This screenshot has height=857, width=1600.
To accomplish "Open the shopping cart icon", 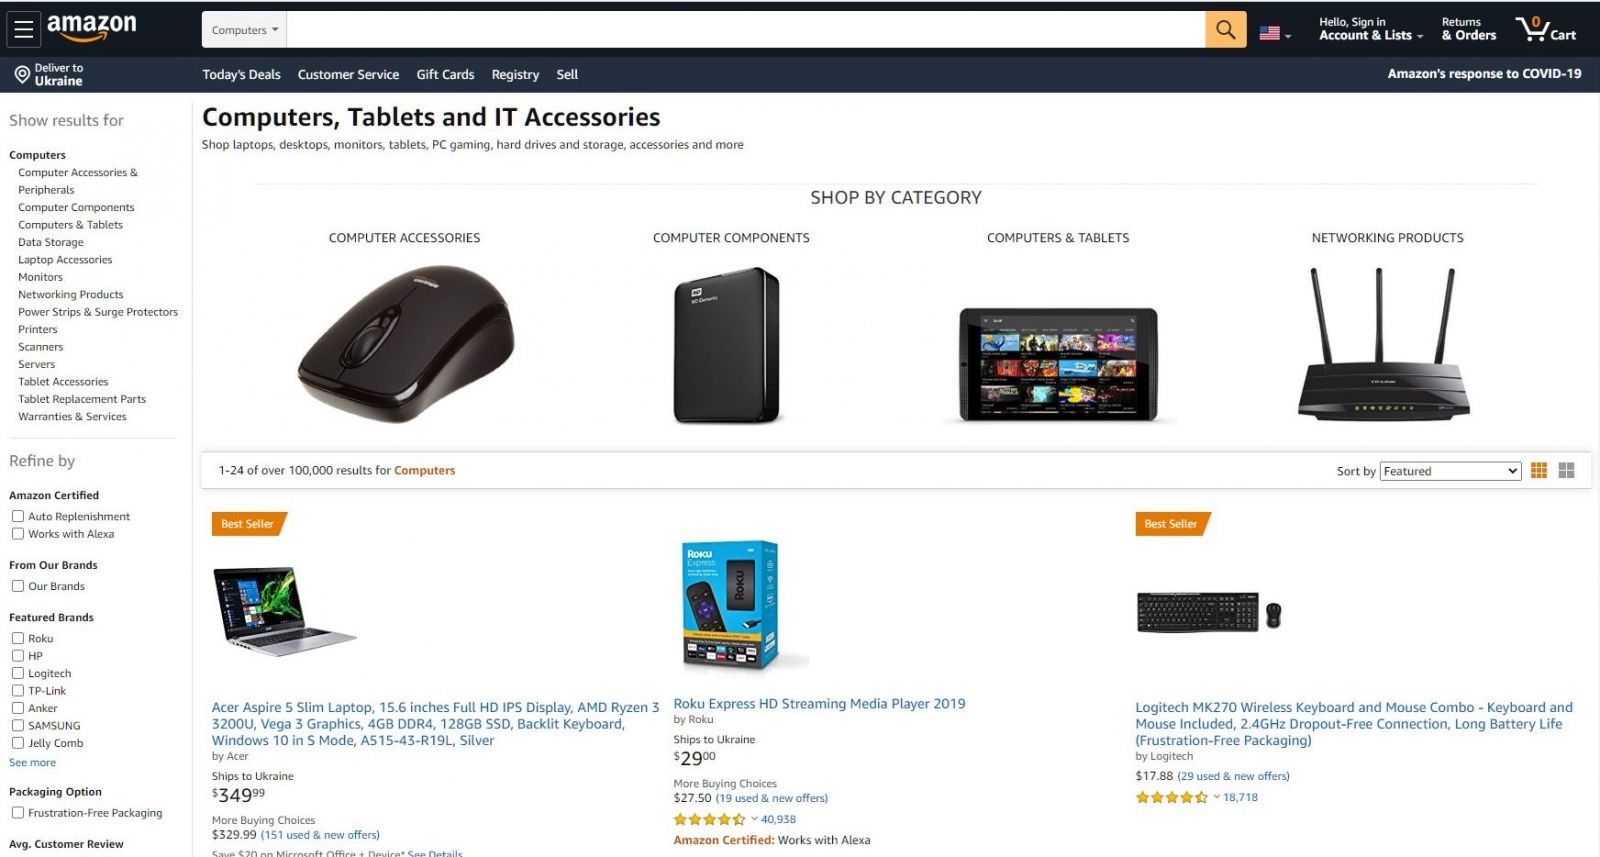I will tap(1545, 29).
